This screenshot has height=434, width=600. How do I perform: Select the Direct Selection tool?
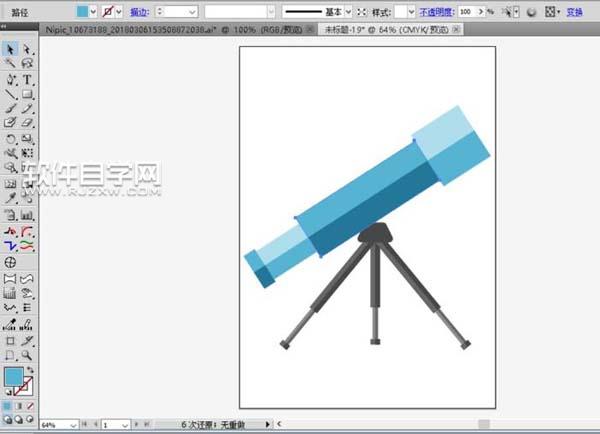click(27, 49)
